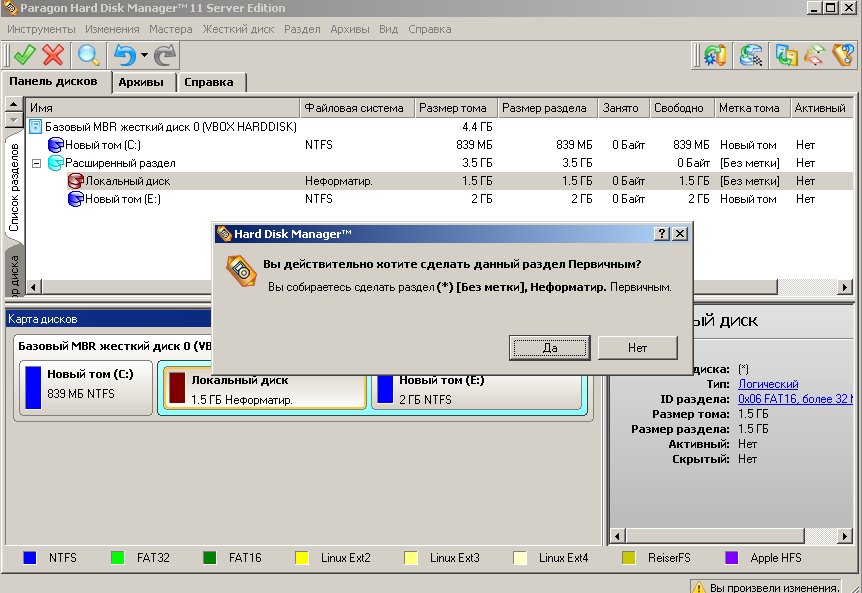
Task: Click the red X Discard changes icon
Action: click(54, 55)
